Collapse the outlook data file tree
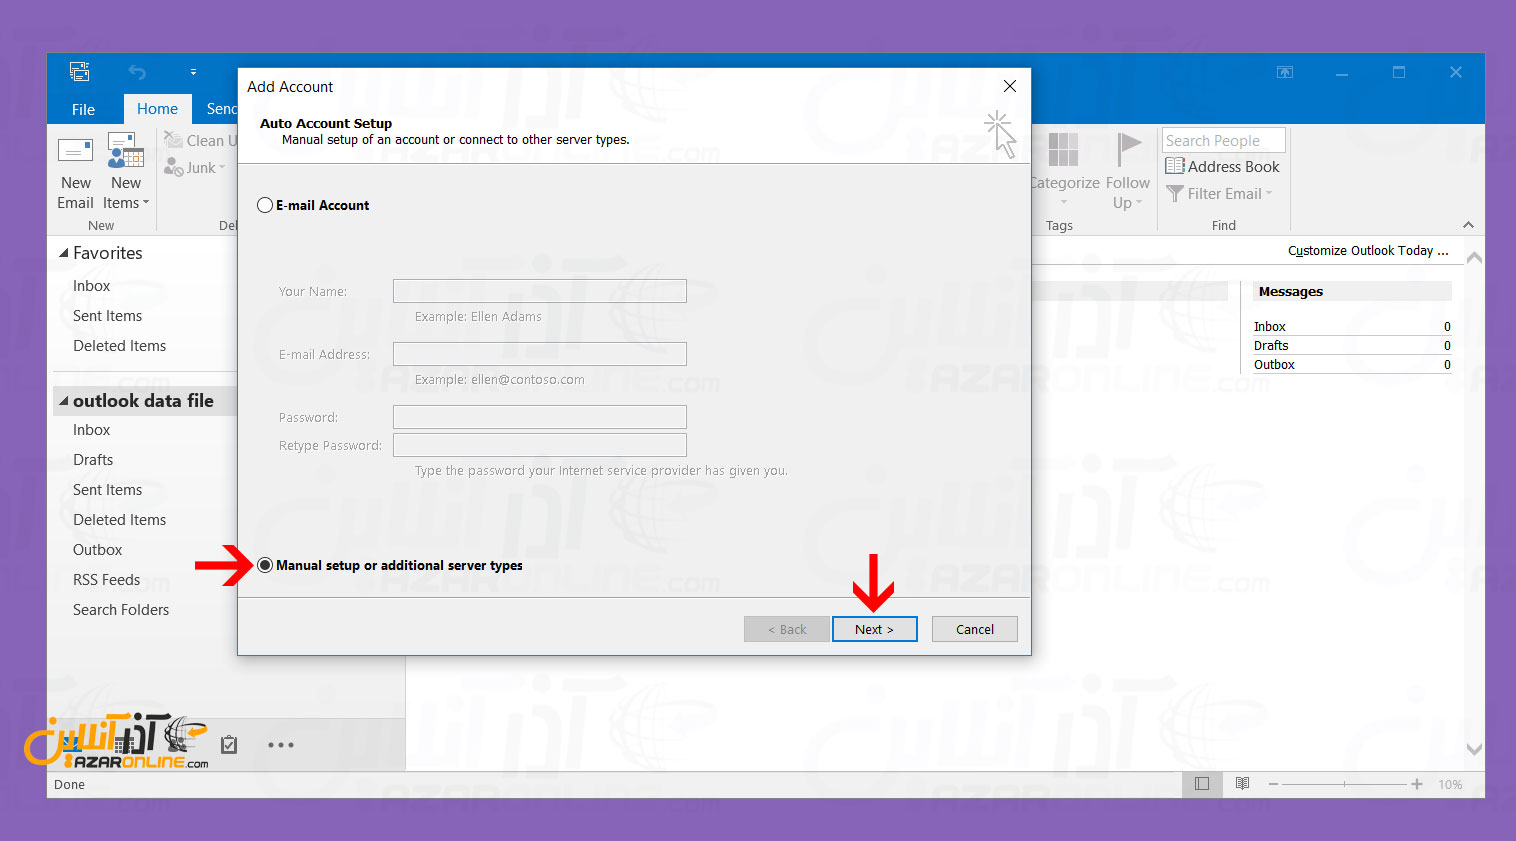 pos(64,401)
